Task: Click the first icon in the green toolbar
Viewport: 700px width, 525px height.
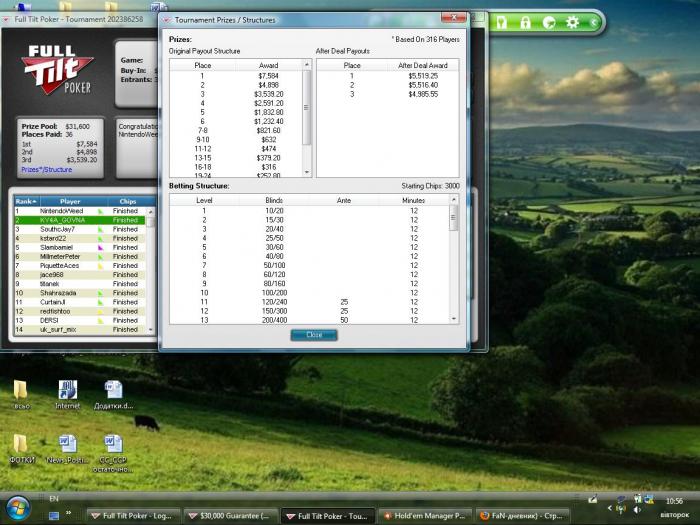Action: (502, 22)
